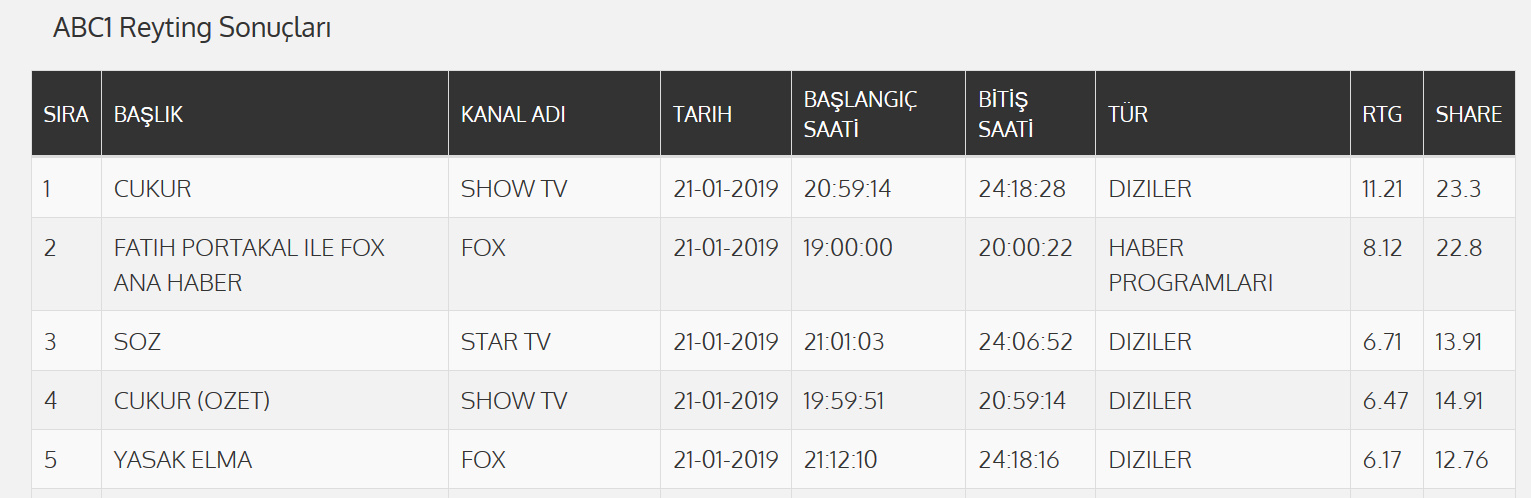Click the YASAK ELMA program title
The width and height of the screenshot is (1531, 498).
(x=183, y=460)
